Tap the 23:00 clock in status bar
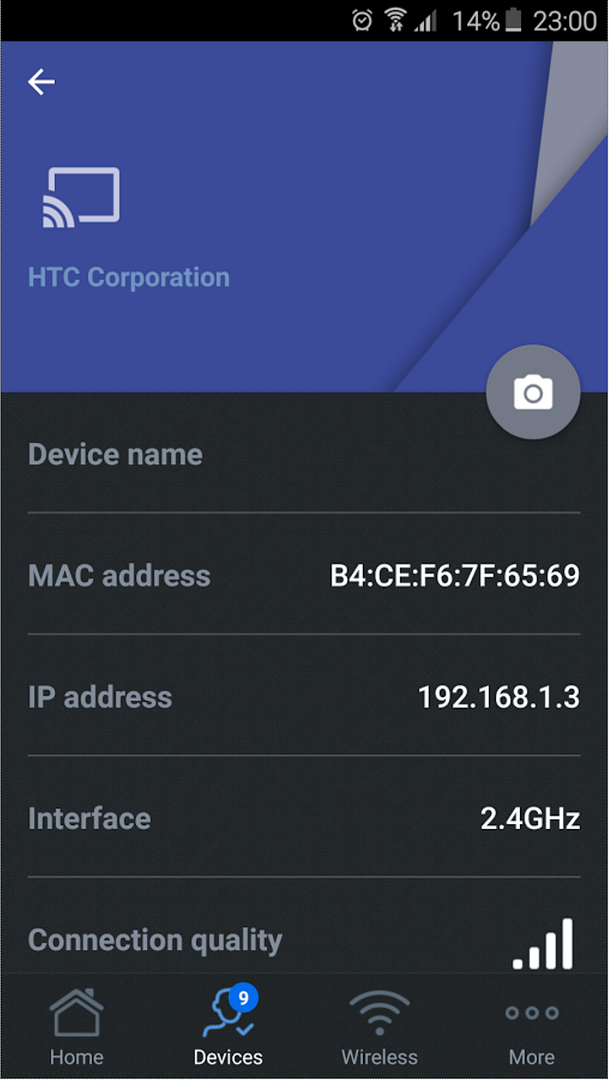 pos(565,20)
